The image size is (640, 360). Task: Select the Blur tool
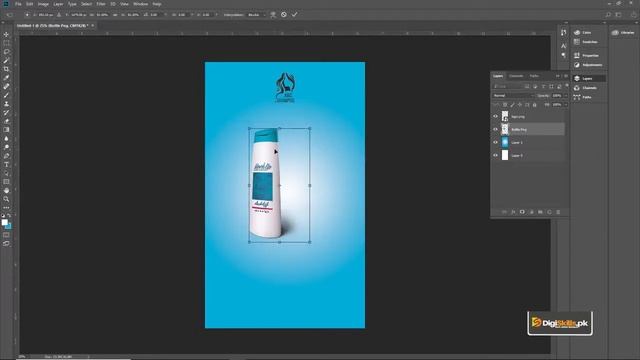(x=6, y=138)
